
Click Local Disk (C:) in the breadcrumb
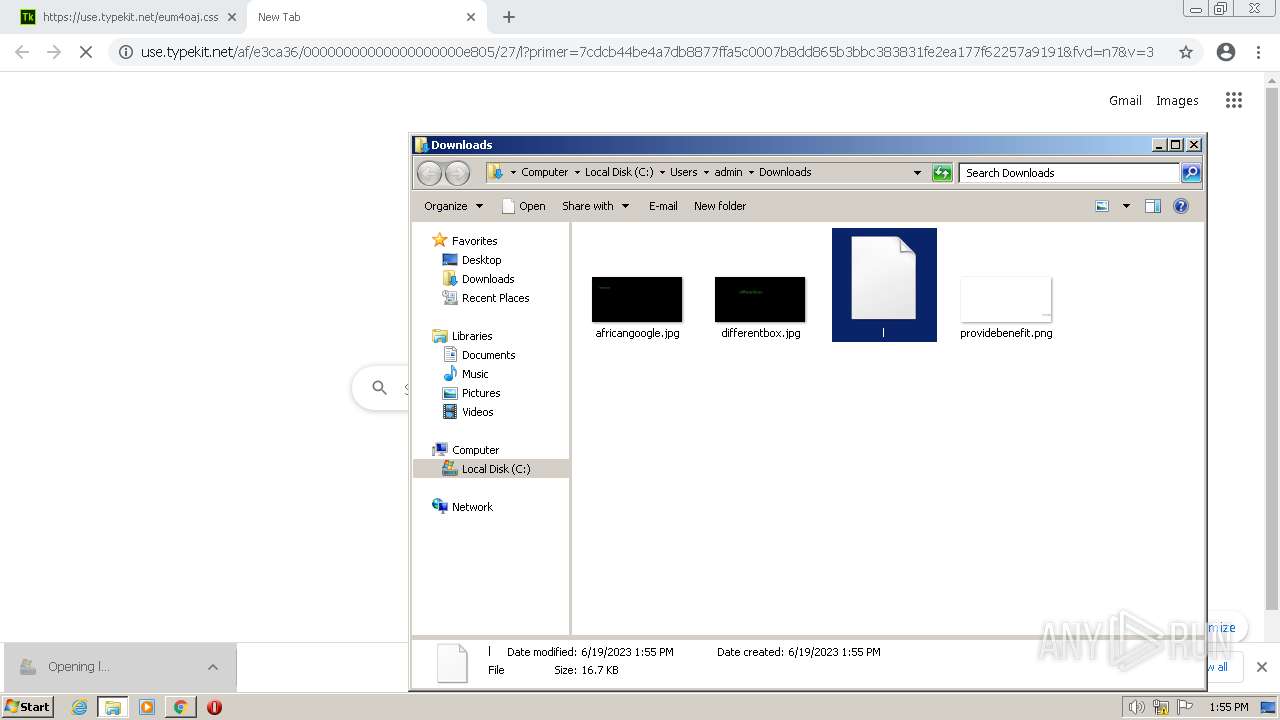(619, 172)
